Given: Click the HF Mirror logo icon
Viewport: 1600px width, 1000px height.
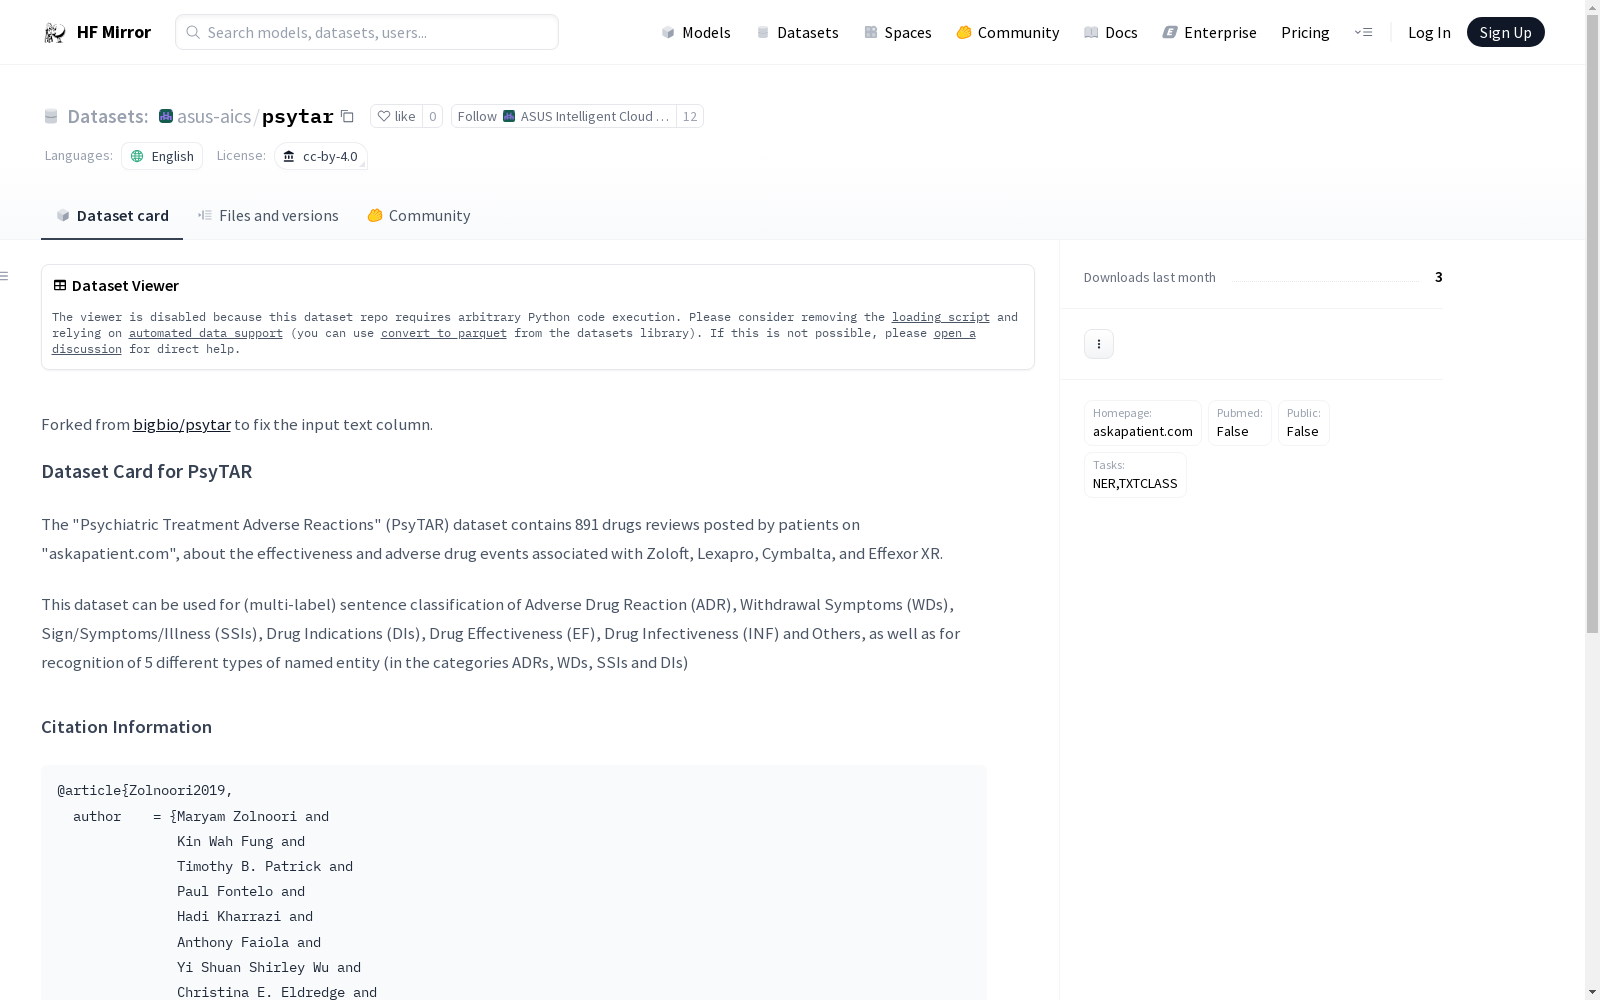Looking at the screenshot, I should [x=55, y=33].
